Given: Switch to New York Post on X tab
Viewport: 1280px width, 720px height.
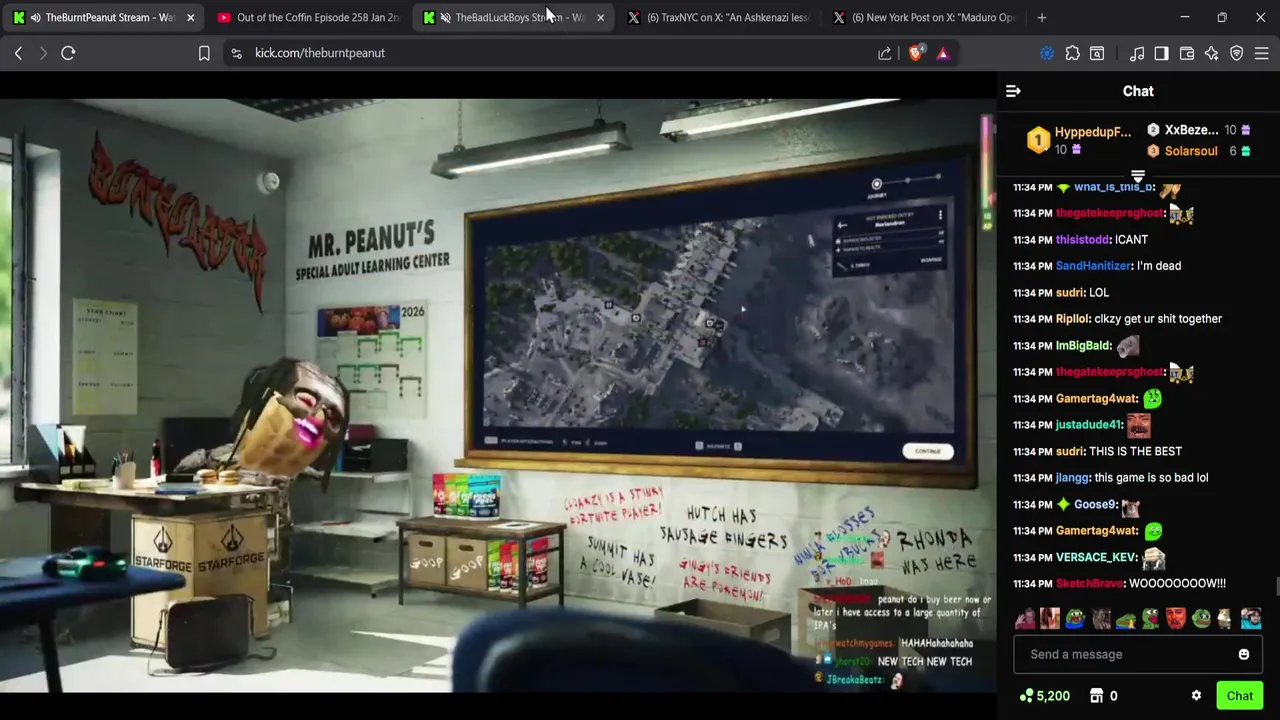Looking at the screenshot, I should [923, 17].
